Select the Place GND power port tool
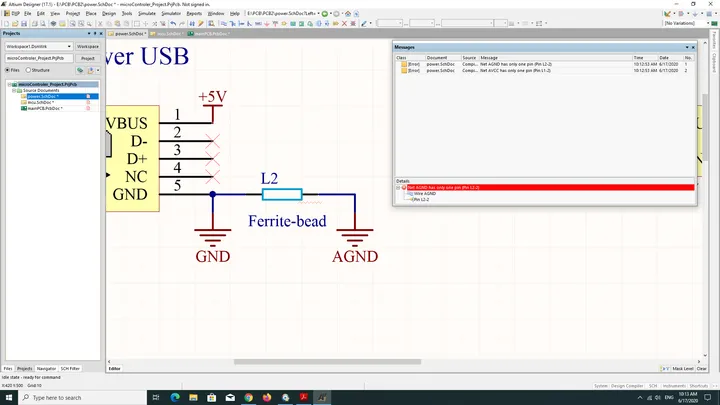720x405 pixels. click(x=266, y=23)
